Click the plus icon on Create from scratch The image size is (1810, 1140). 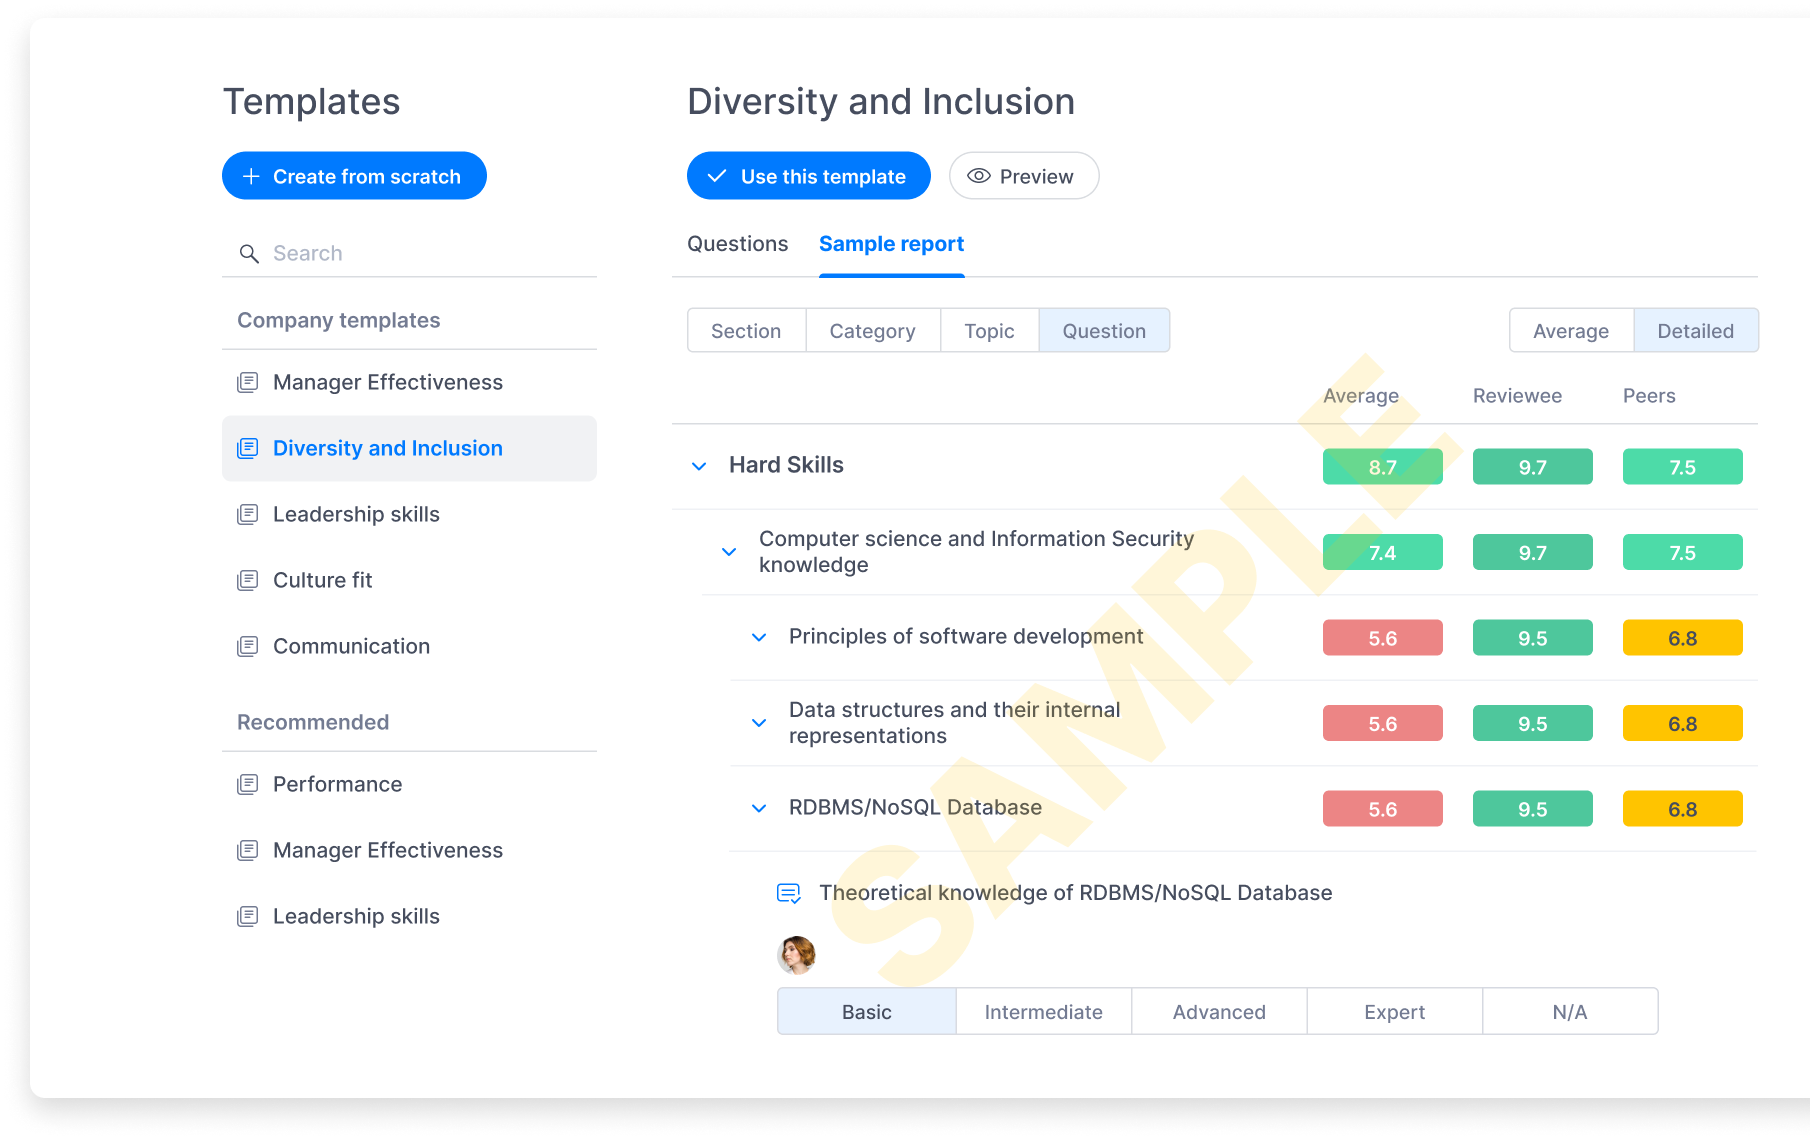pos(251,176)
